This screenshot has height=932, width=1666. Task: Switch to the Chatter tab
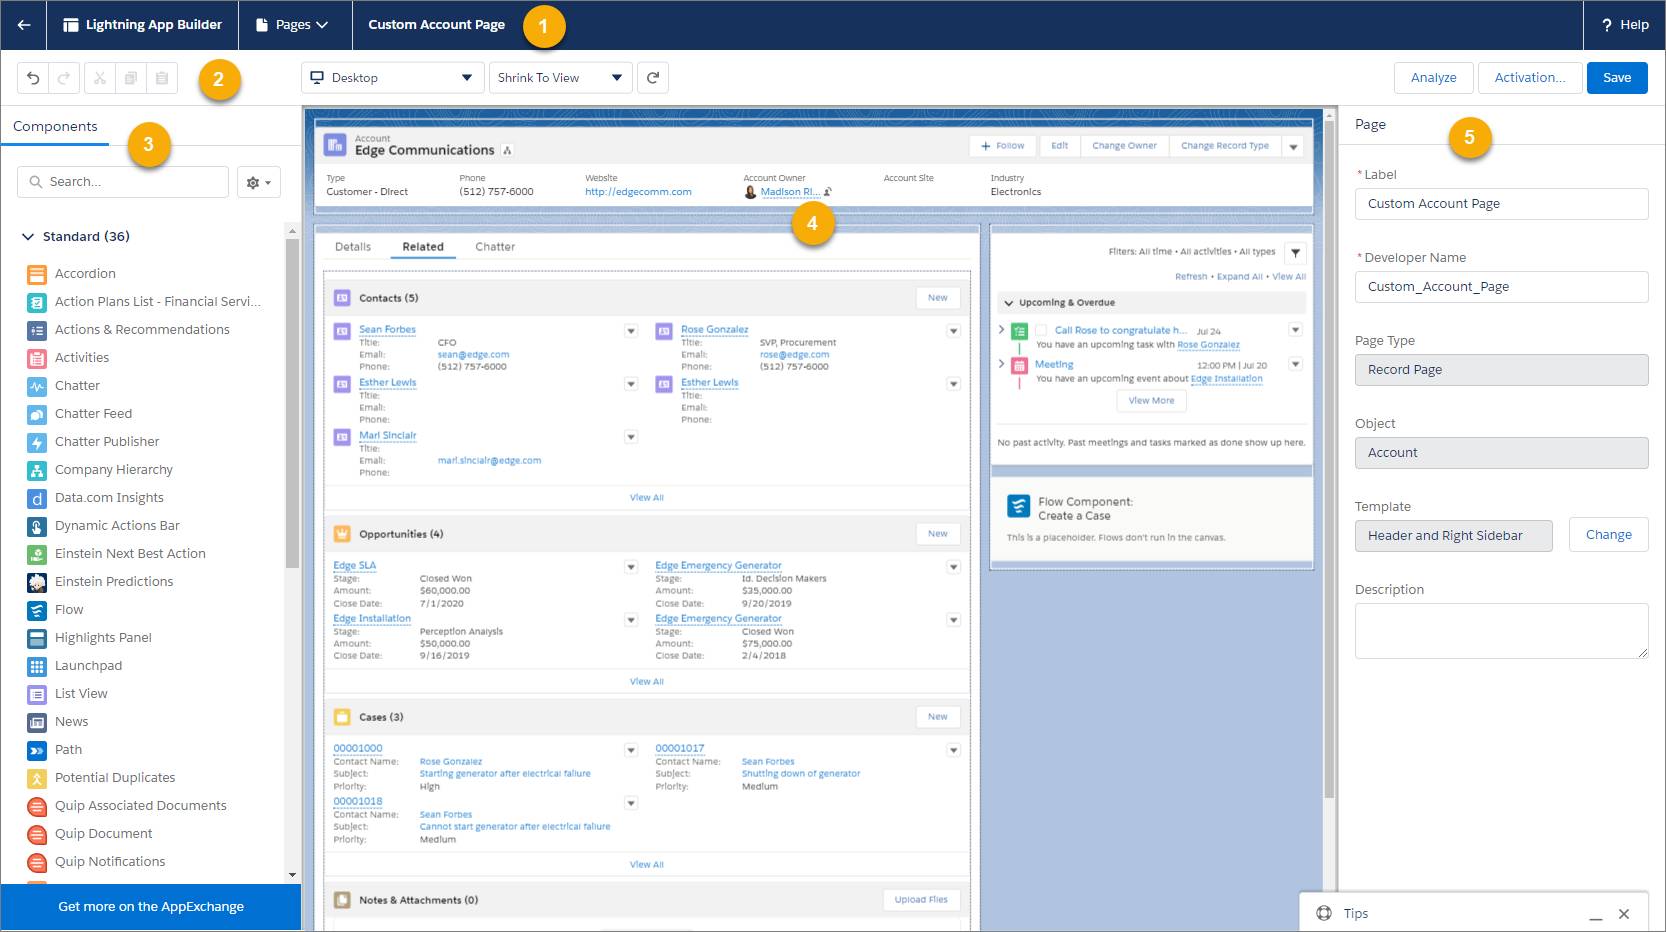(x=495, y=247)
